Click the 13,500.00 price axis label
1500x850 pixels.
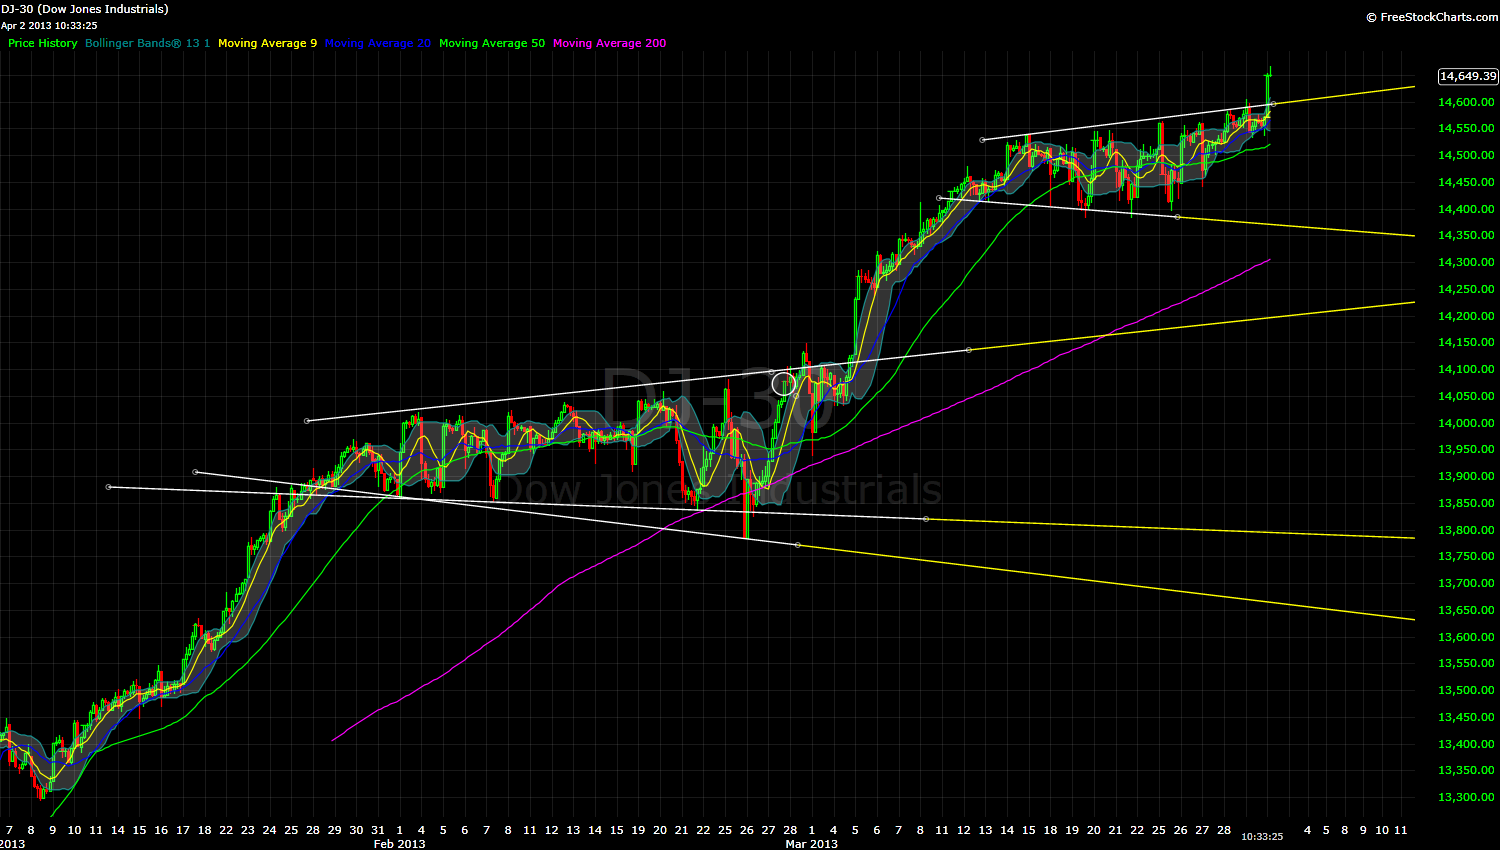pos(1466,691)
